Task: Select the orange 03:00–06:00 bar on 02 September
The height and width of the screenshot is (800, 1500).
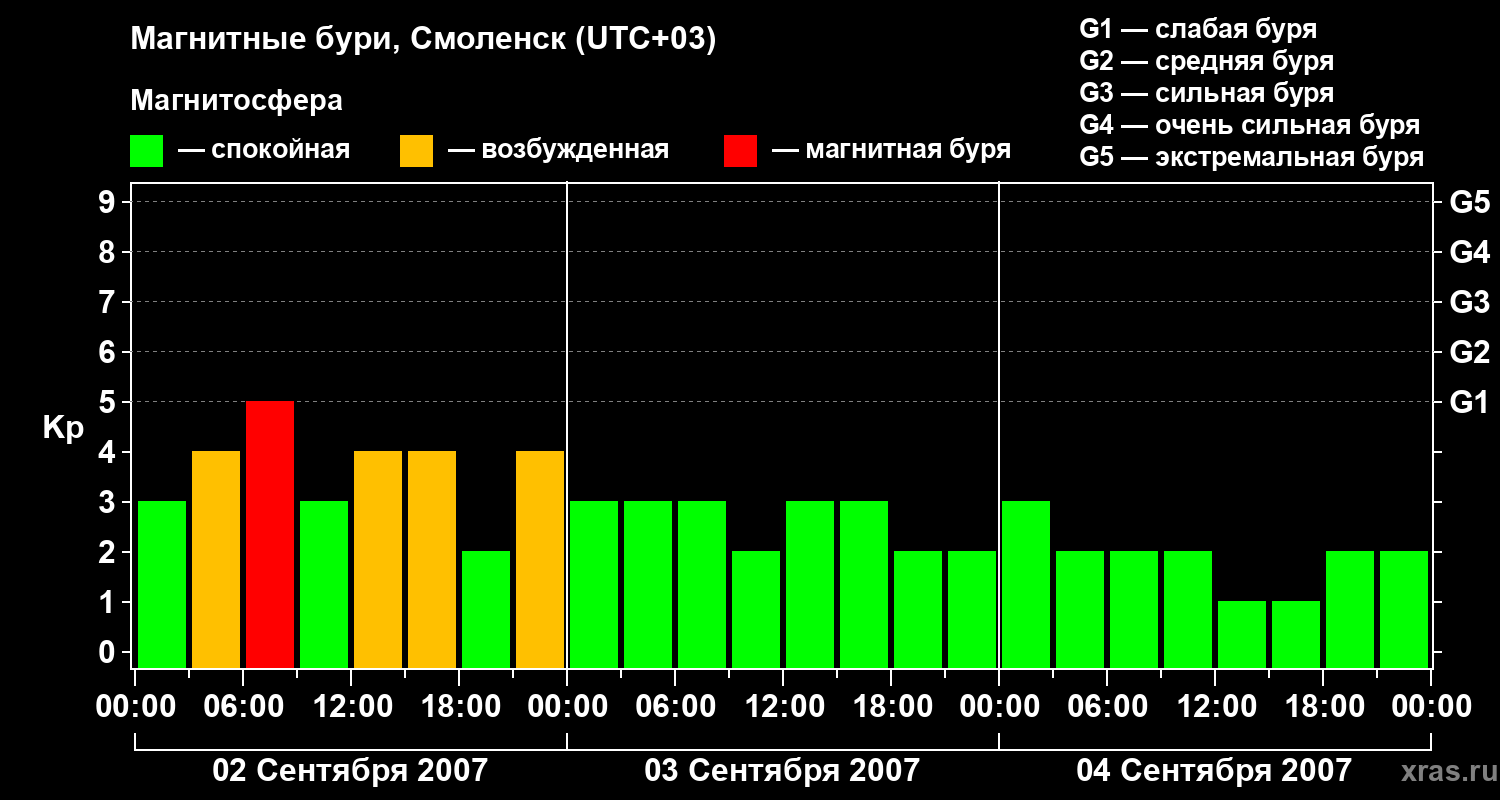Action: click(216, 560)
